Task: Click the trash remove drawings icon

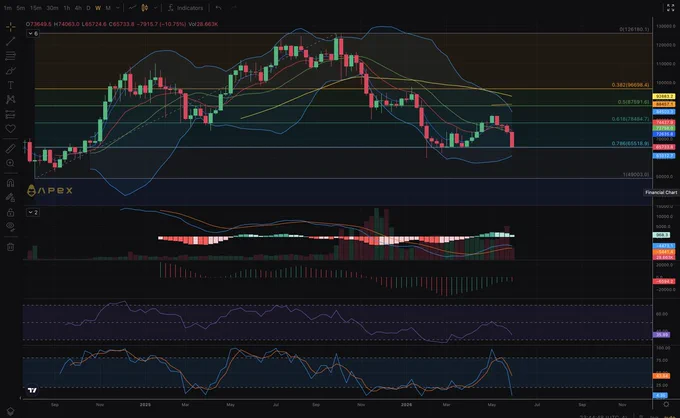Action: coord(10,247)
